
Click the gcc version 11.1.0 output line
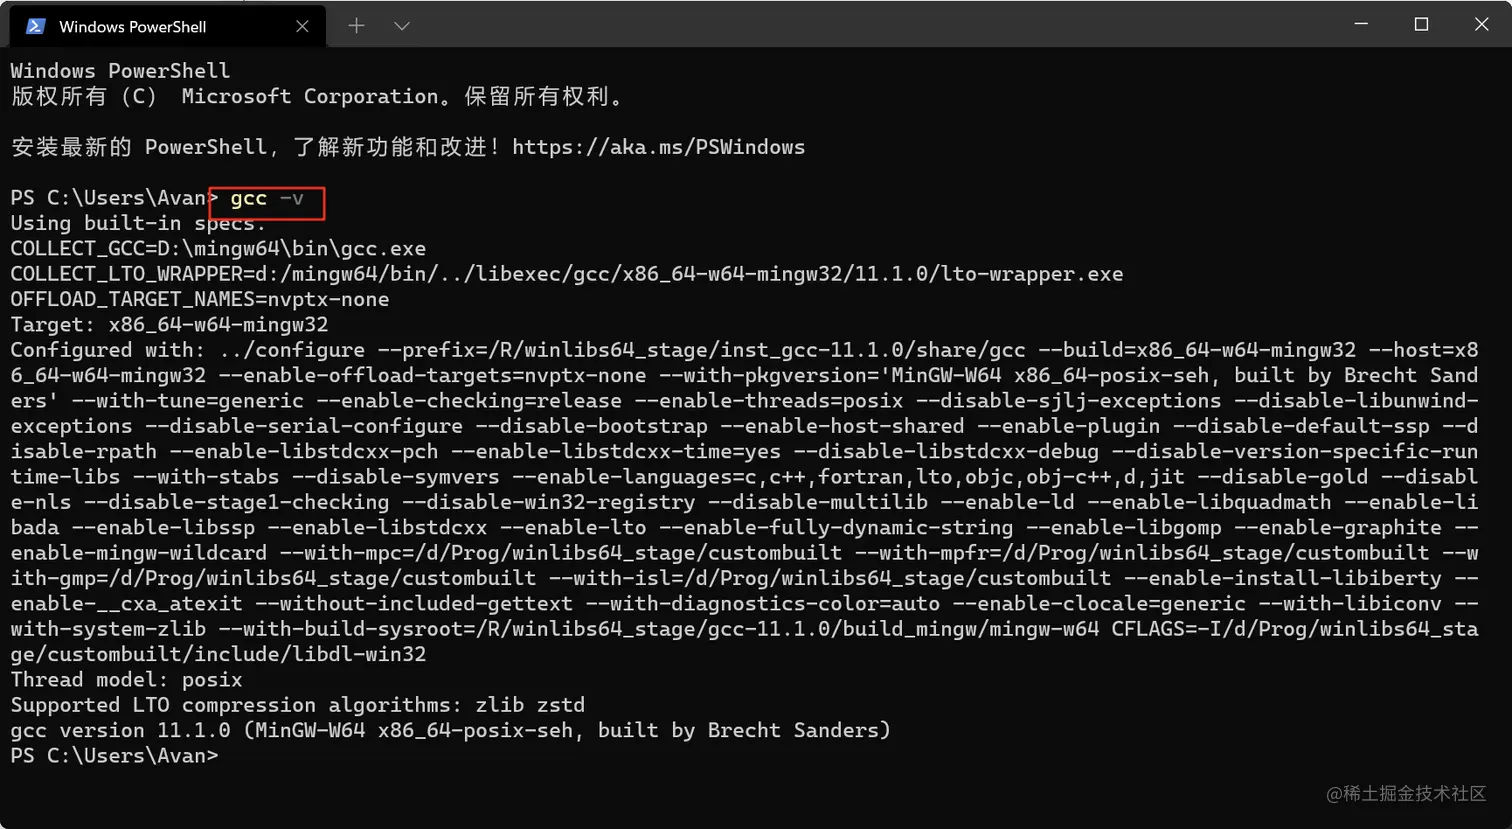pyautogui.click(x=450, y=731)
